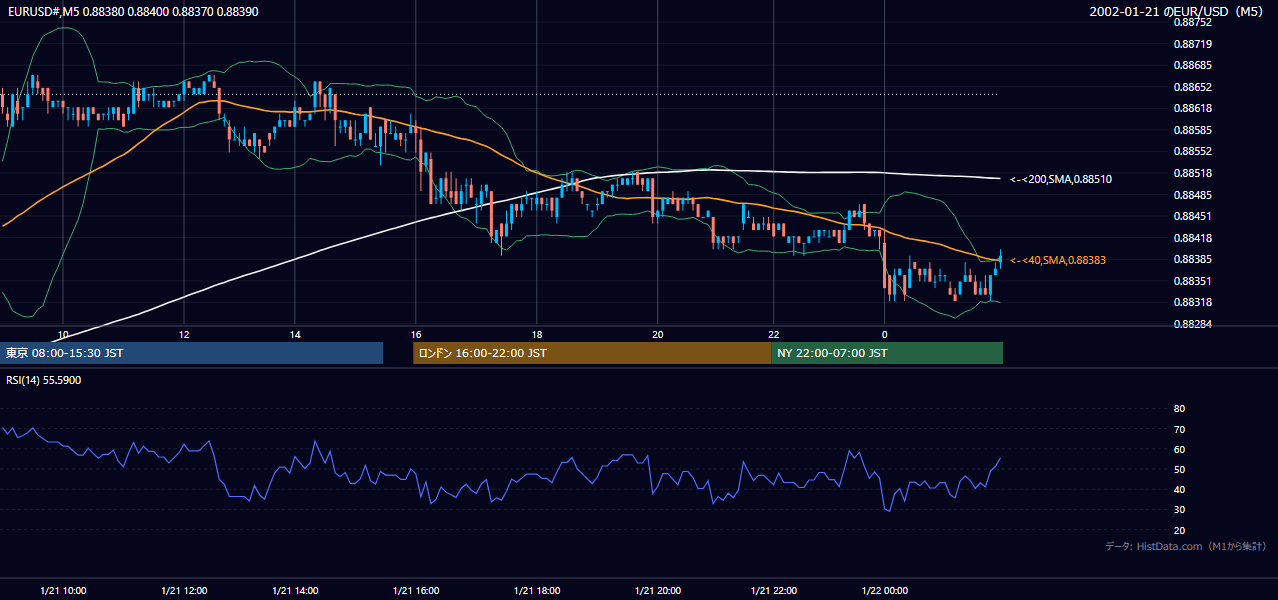
Task: Click price axis value 0.88752
Action: click(x=1192, y=22)
